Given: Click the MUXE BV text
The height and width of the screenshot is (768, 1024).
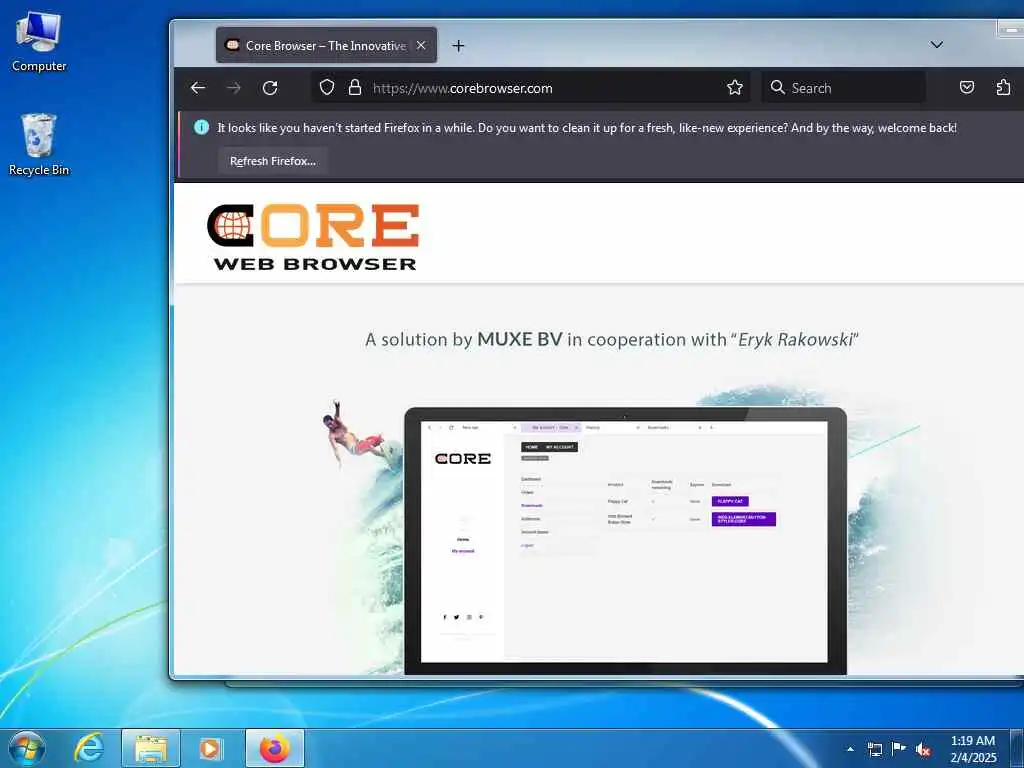Looking at the screenshot, I should tap(520, 340).
